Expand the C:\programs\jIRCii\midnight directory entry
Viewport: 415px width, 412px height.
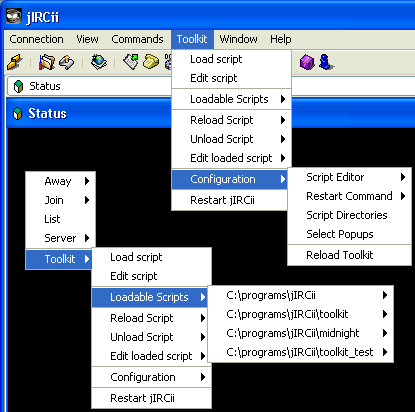point(301,333)
